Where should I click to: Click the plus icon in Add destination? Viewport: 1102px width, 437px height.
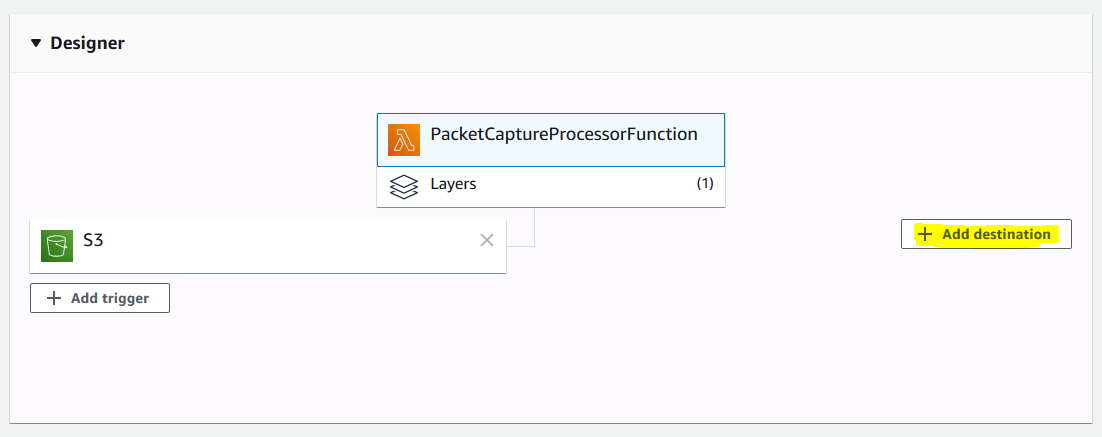pos(925,234)
